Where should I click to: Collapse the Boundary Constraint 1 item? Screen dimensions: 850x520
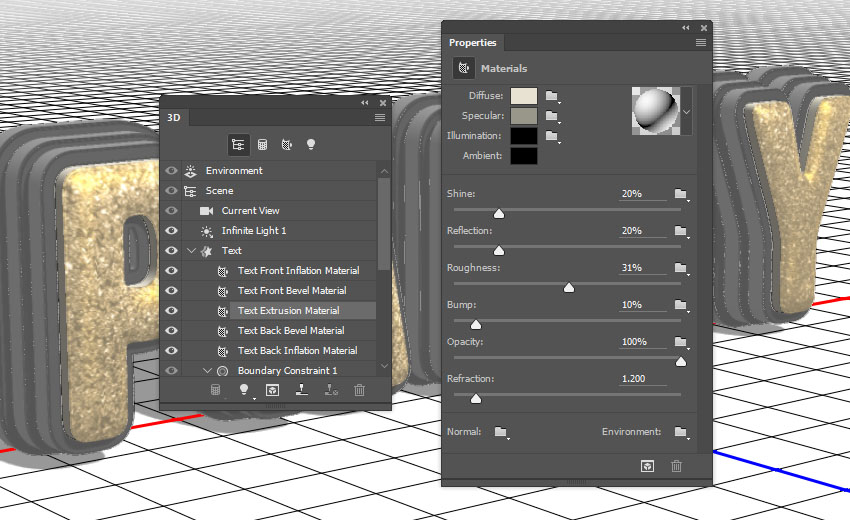click(x=206, y=371)
